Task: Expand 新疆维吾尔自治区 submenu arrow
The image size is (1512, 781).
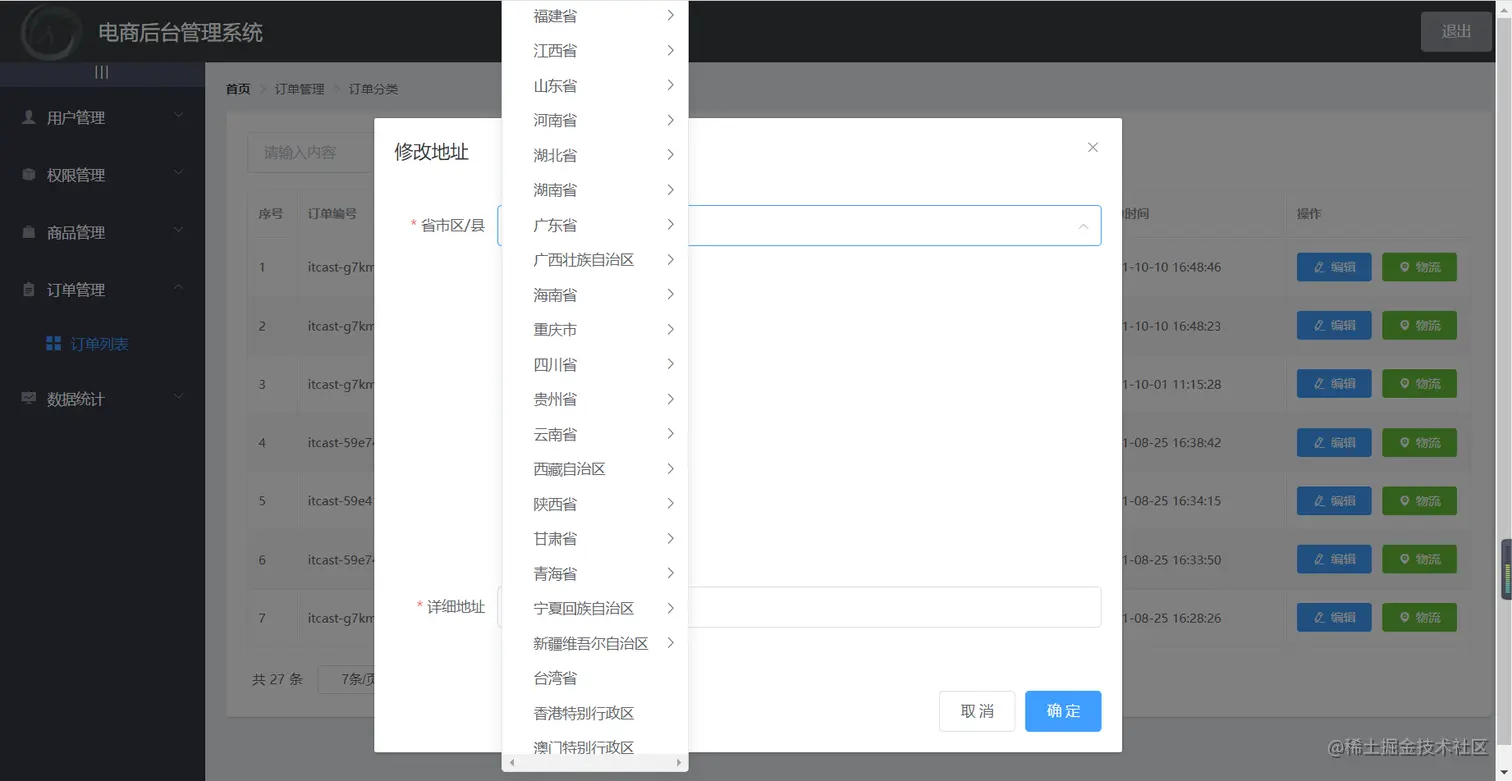Action: click(x=670, y=643)
